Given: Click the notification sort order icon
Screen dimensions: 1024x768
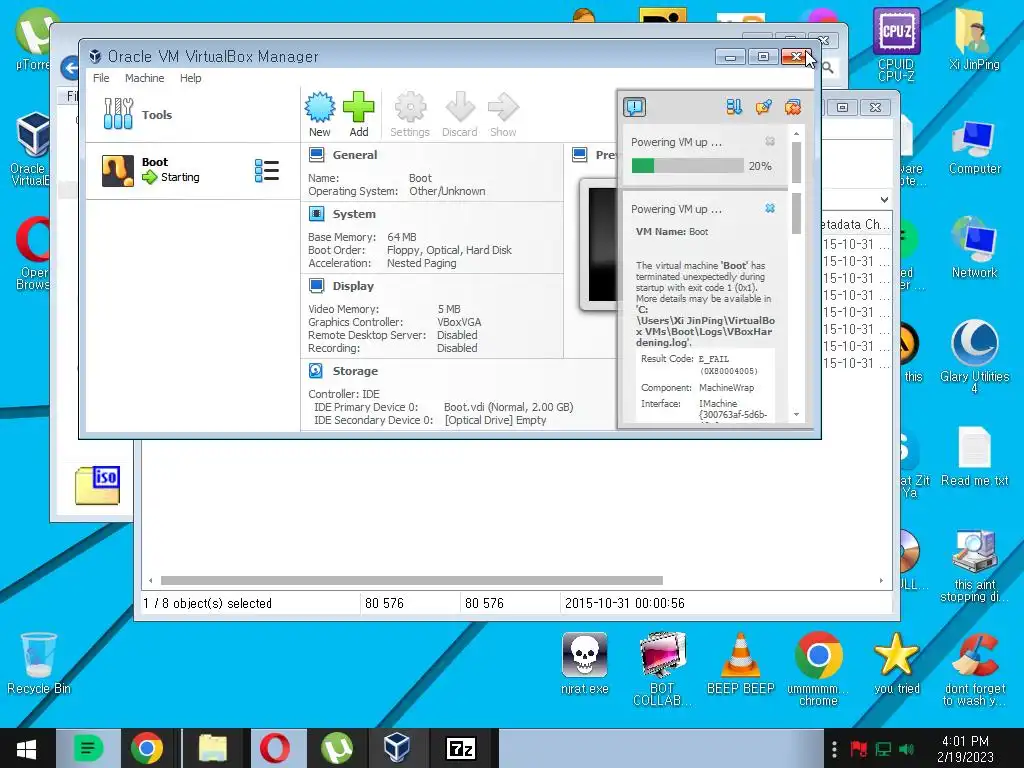Looking at the screenshot, I should 734,106.
